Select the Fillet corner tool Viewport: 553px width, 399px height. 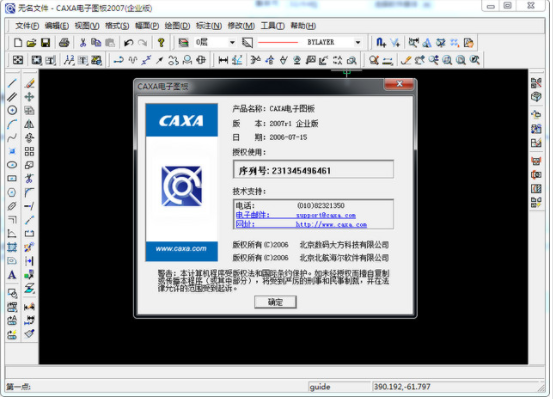29,192
